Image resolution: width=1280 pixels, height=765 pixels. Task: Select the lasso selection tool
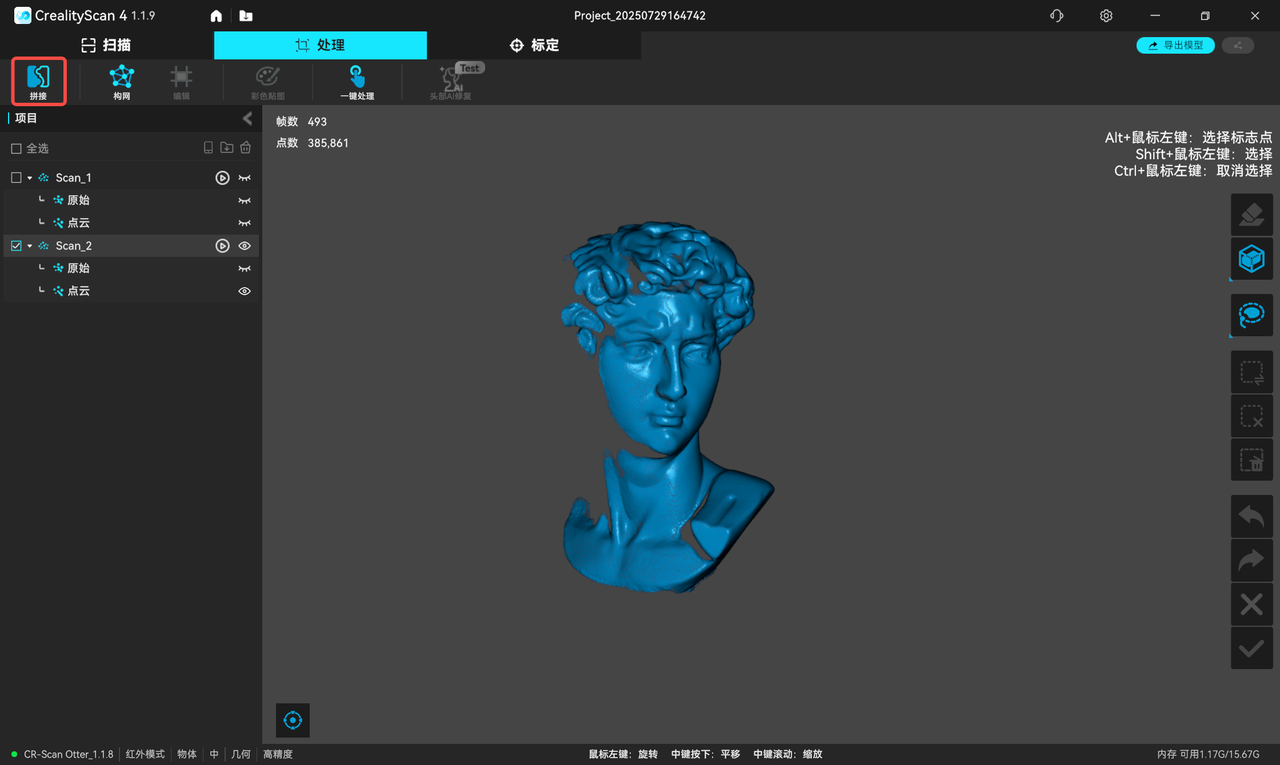[1251, 315]
